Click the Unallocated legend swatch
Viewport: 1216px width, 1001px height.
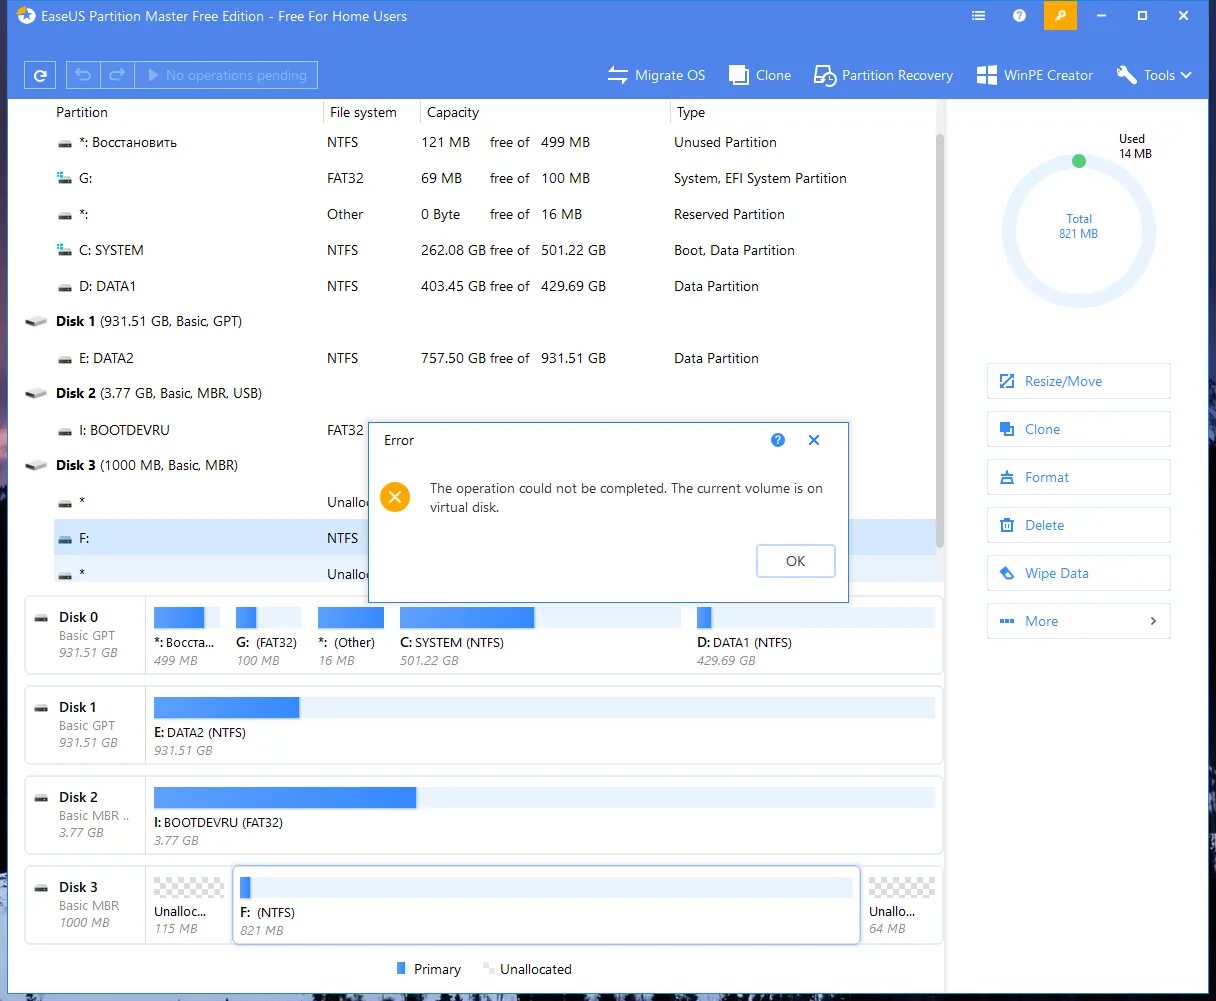[489, 968]
